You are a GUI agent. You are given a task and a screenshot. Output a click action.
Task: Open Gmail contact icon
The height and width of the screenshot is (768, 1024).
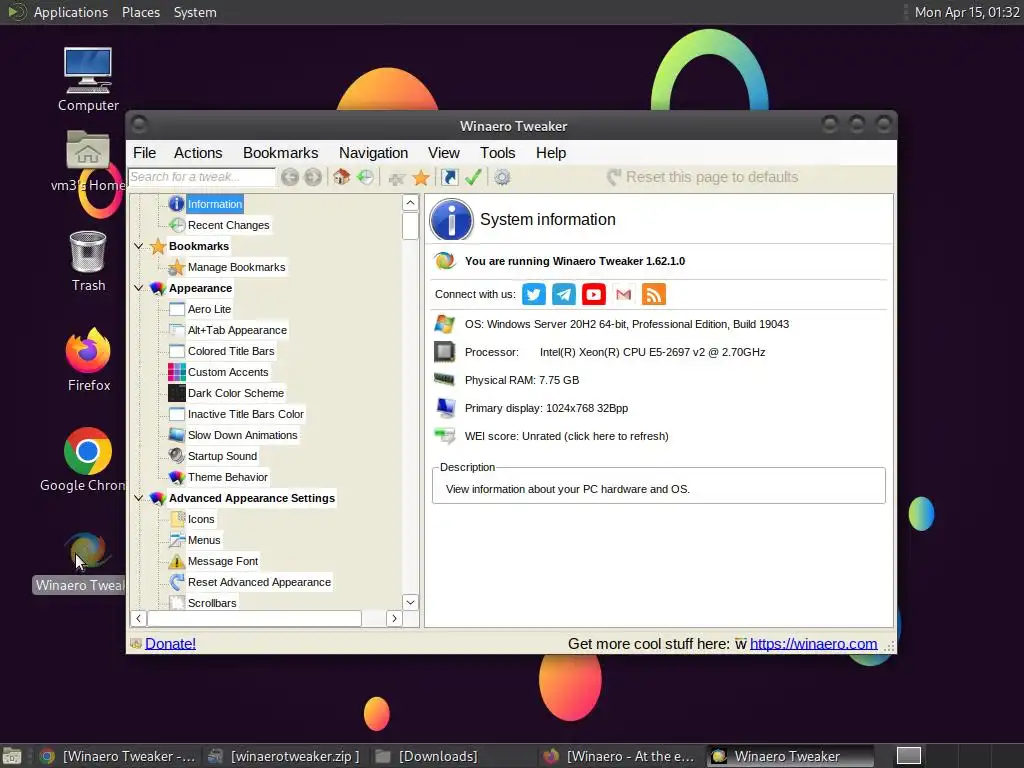(624, 295)
